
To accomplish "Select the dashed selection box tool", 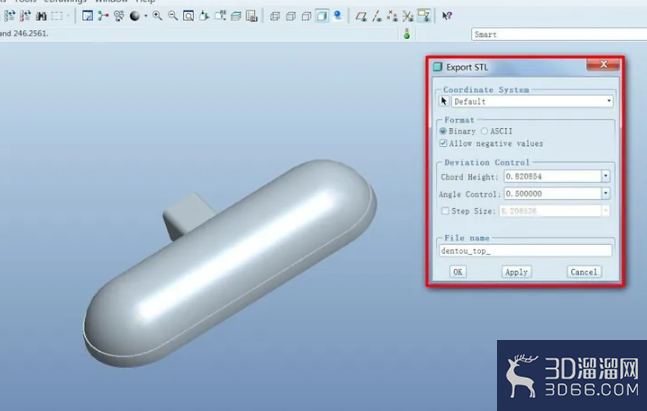I will (x=57, y=16).
